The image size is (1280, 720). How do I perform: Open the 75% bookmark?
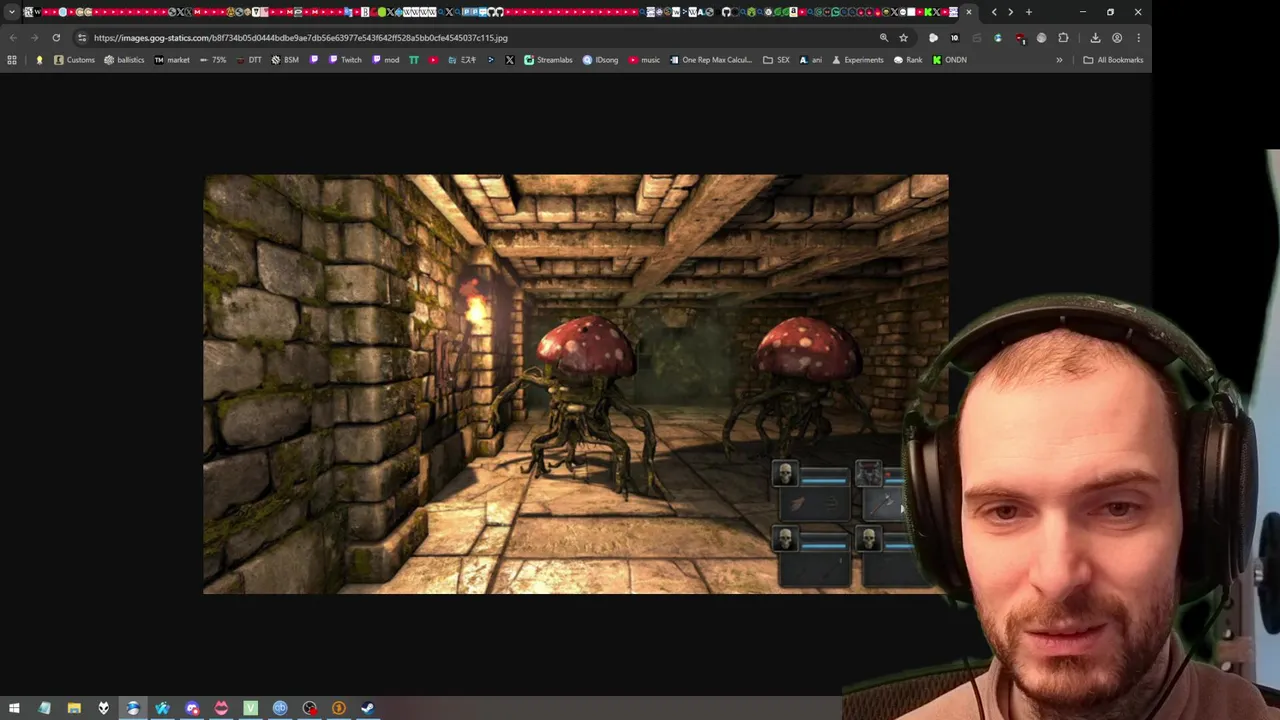pos(213,60)
